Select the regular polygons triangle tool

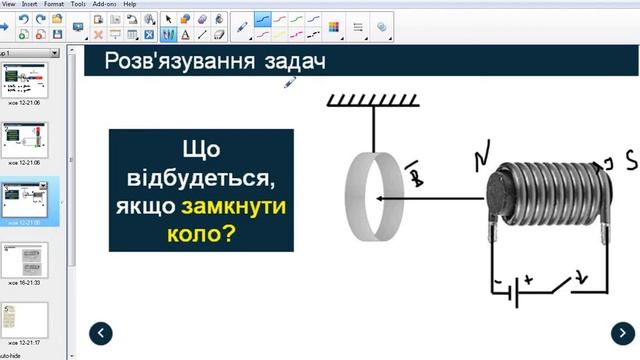185,35
